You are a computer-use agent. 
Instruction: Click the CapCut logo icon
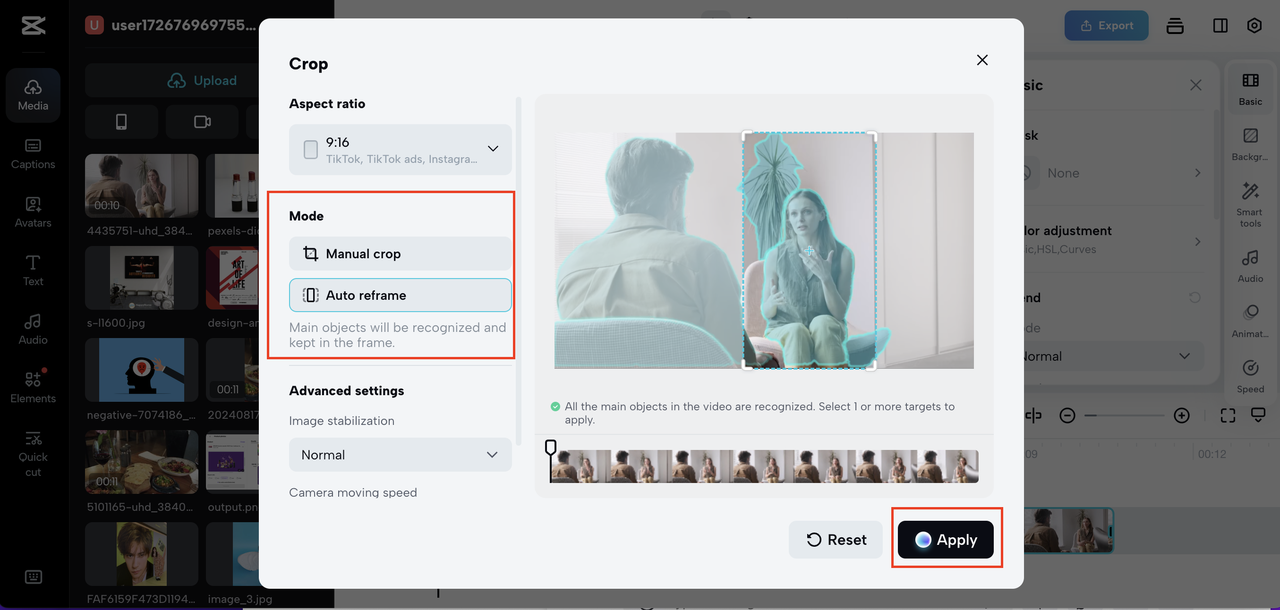33,25
